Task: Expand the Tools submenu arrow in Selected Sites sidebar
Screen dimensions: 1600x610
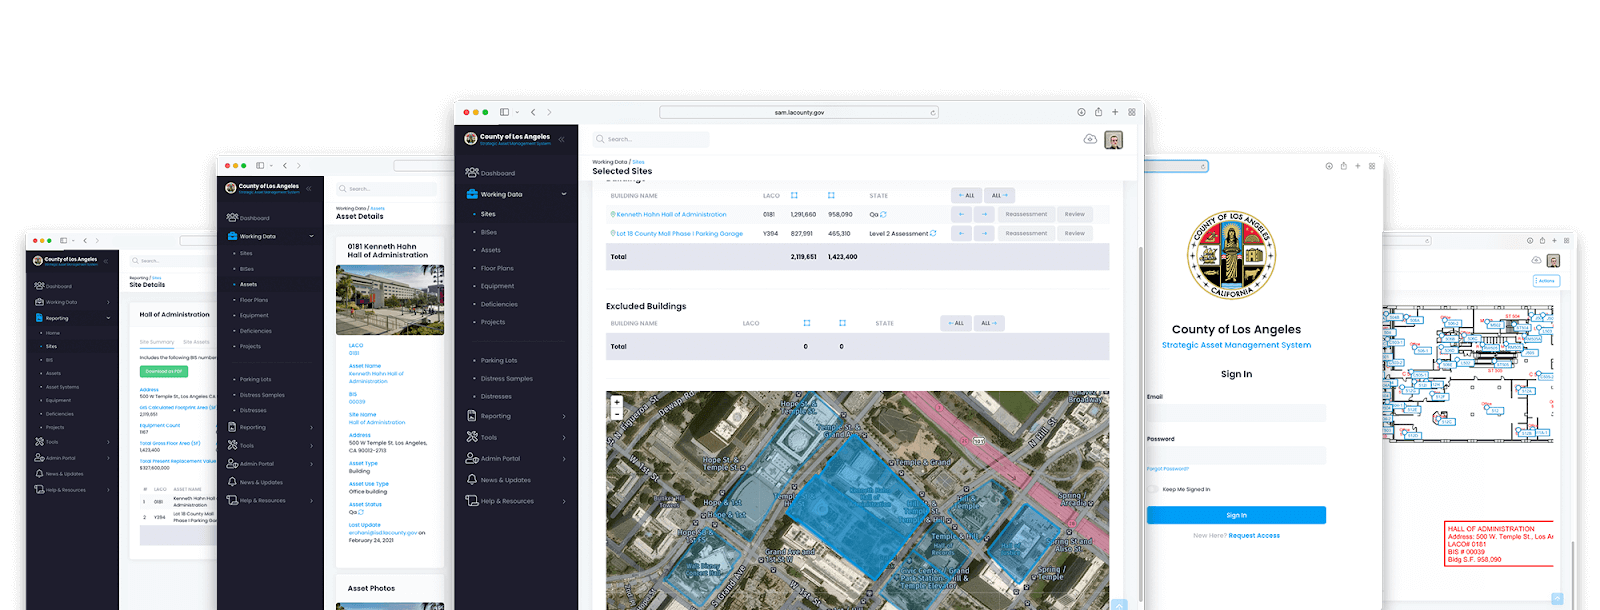Action: [x=564, y=437]
